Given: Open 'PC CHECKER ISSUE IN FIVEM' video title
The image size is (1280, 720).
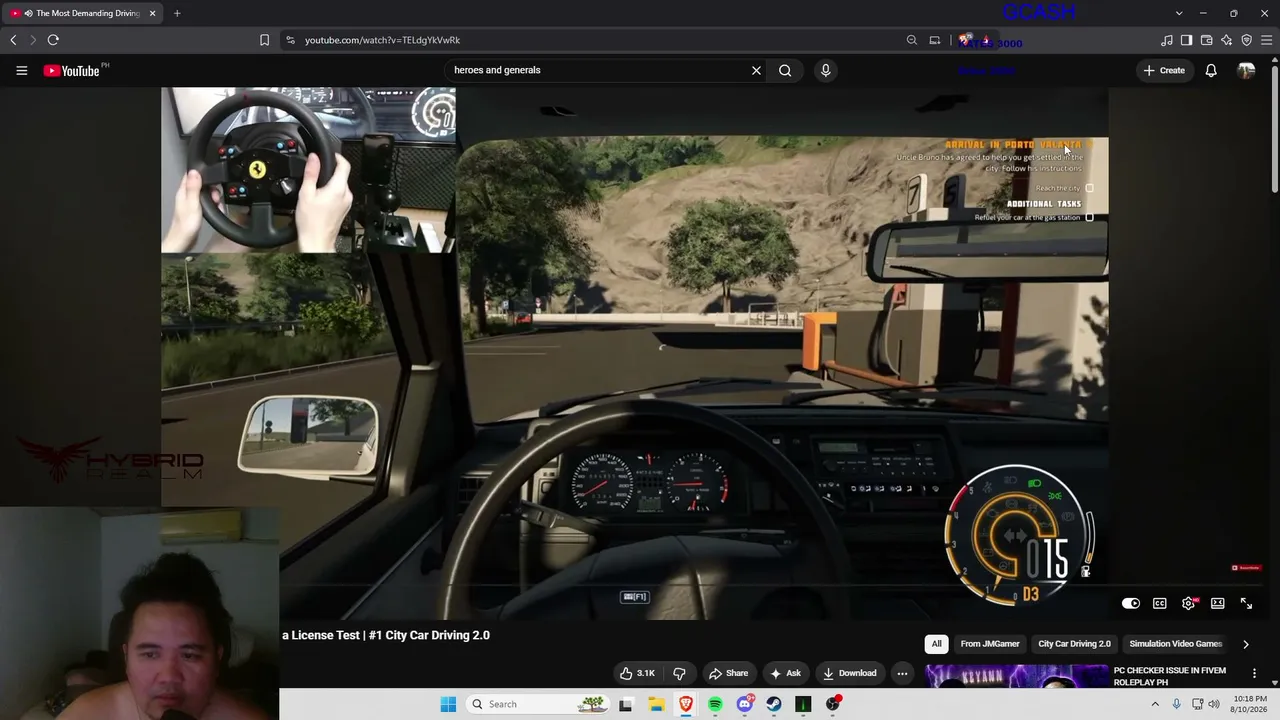Looking at the screenshot, I should 1170,676.
